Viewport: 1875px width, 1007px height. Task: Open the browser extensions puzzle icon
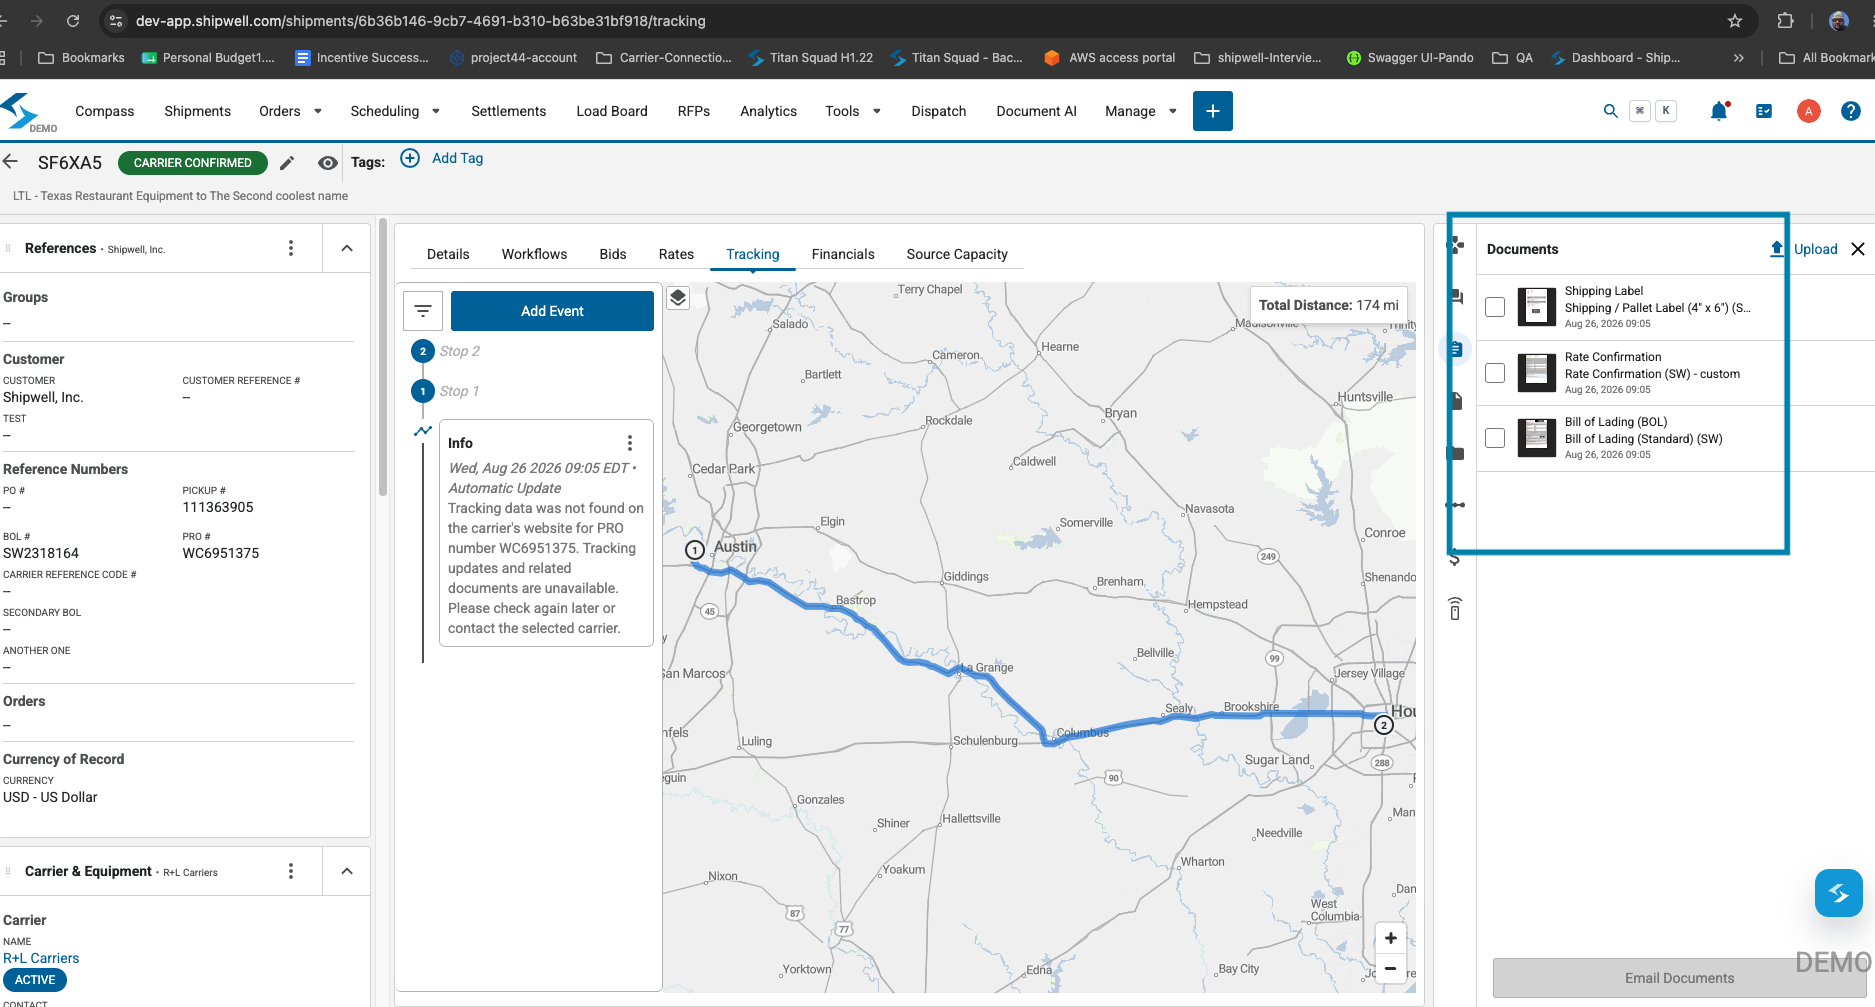[1785, 21]
